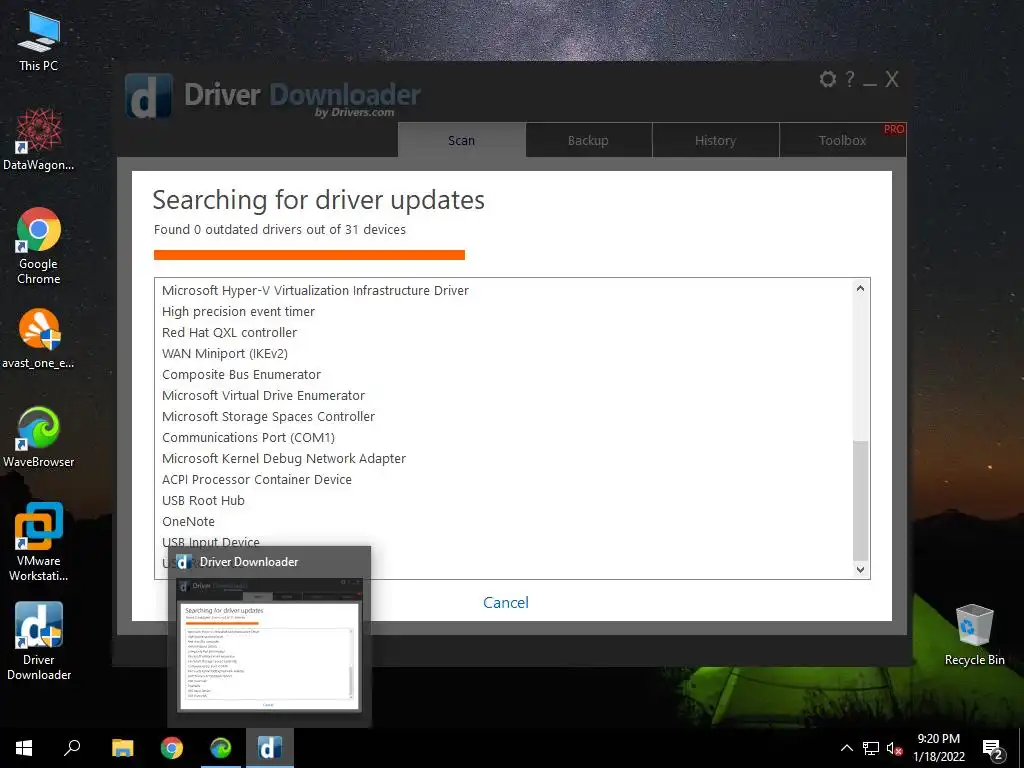Select High precision event timer row
This screenshot has height=768, width=1024.
click(238, 312)
